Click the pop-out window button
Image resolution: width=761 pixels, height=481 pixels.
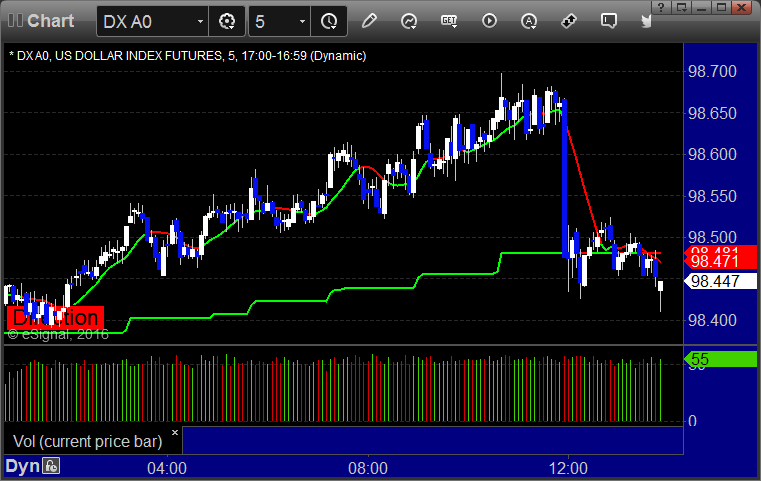click(x=681, y=7)
